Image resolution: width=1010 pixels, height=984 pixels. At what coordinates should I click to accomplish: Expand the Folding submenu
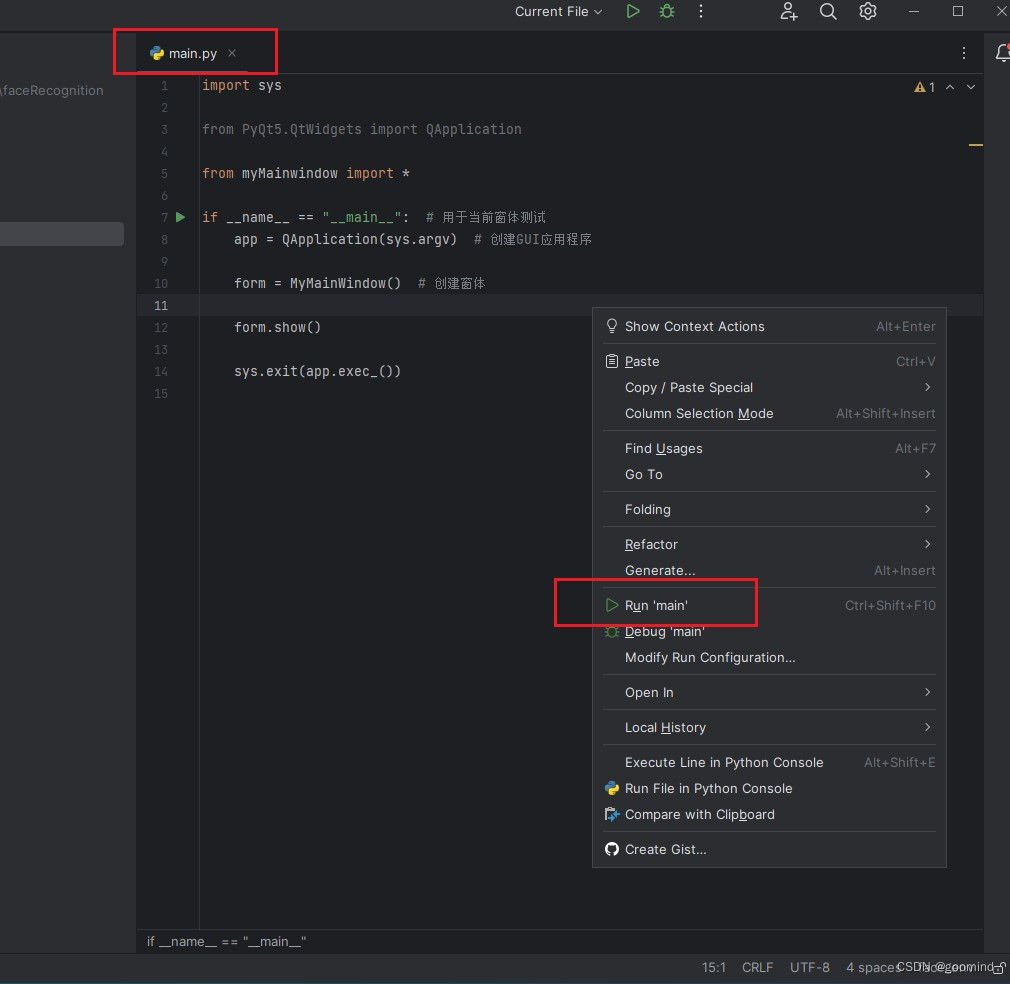point(769,509)
